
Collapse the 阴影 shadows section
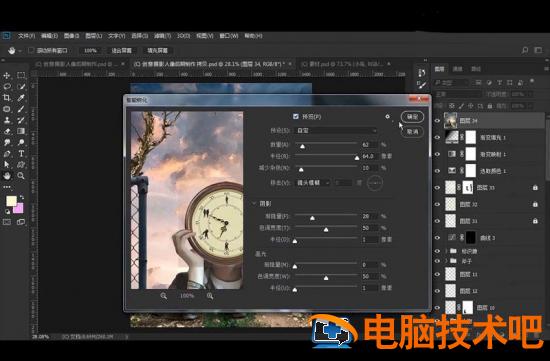254,203
